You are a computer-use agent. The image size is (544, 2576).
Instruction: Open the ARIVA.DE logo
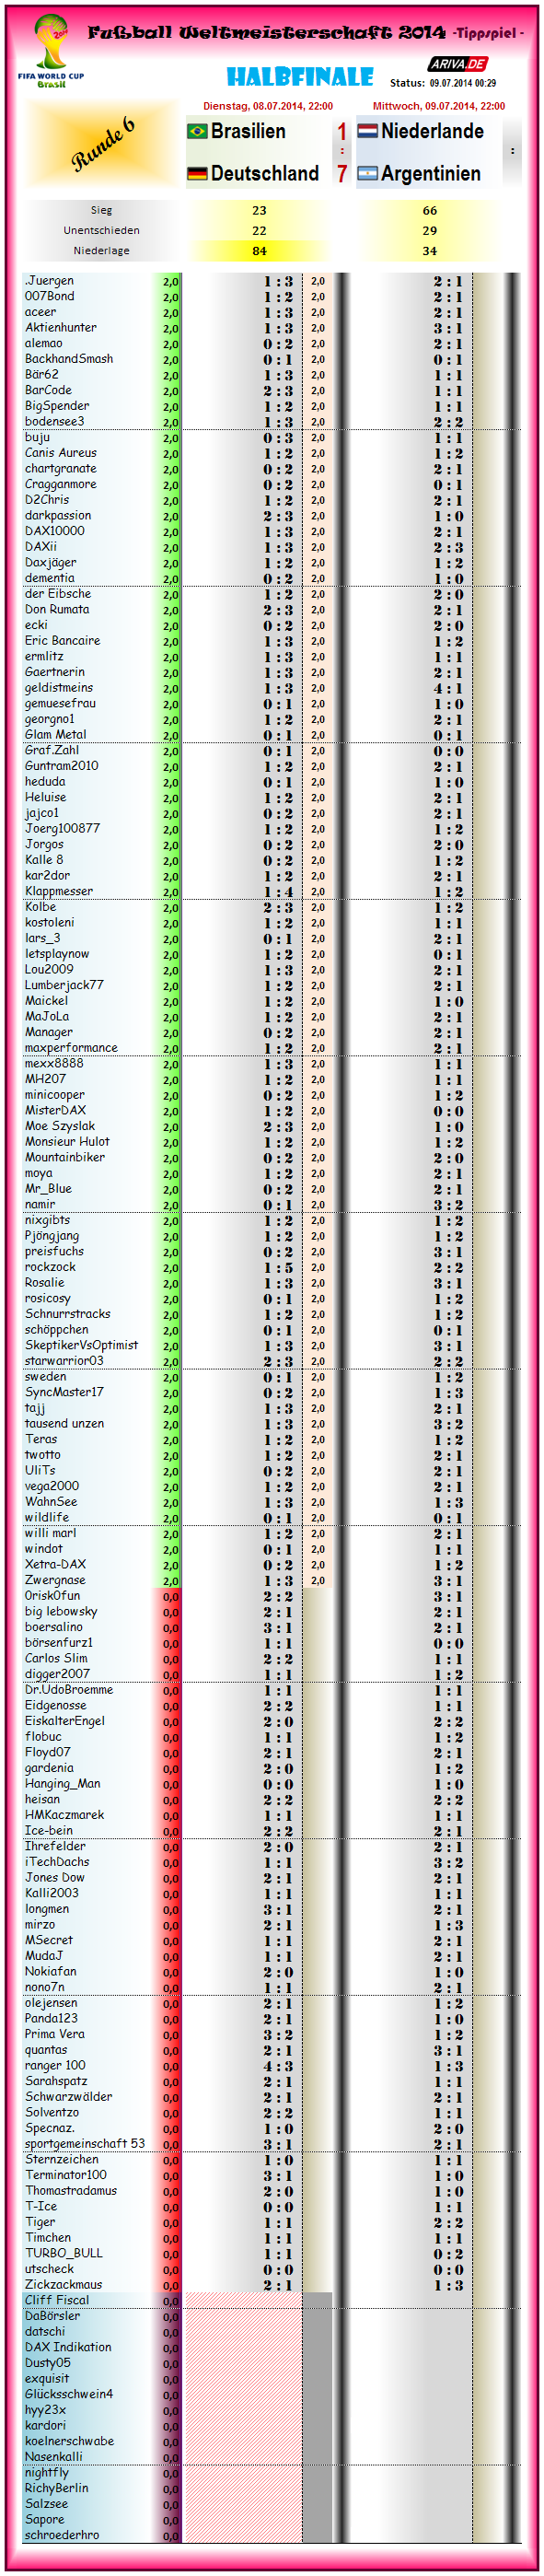458,64
